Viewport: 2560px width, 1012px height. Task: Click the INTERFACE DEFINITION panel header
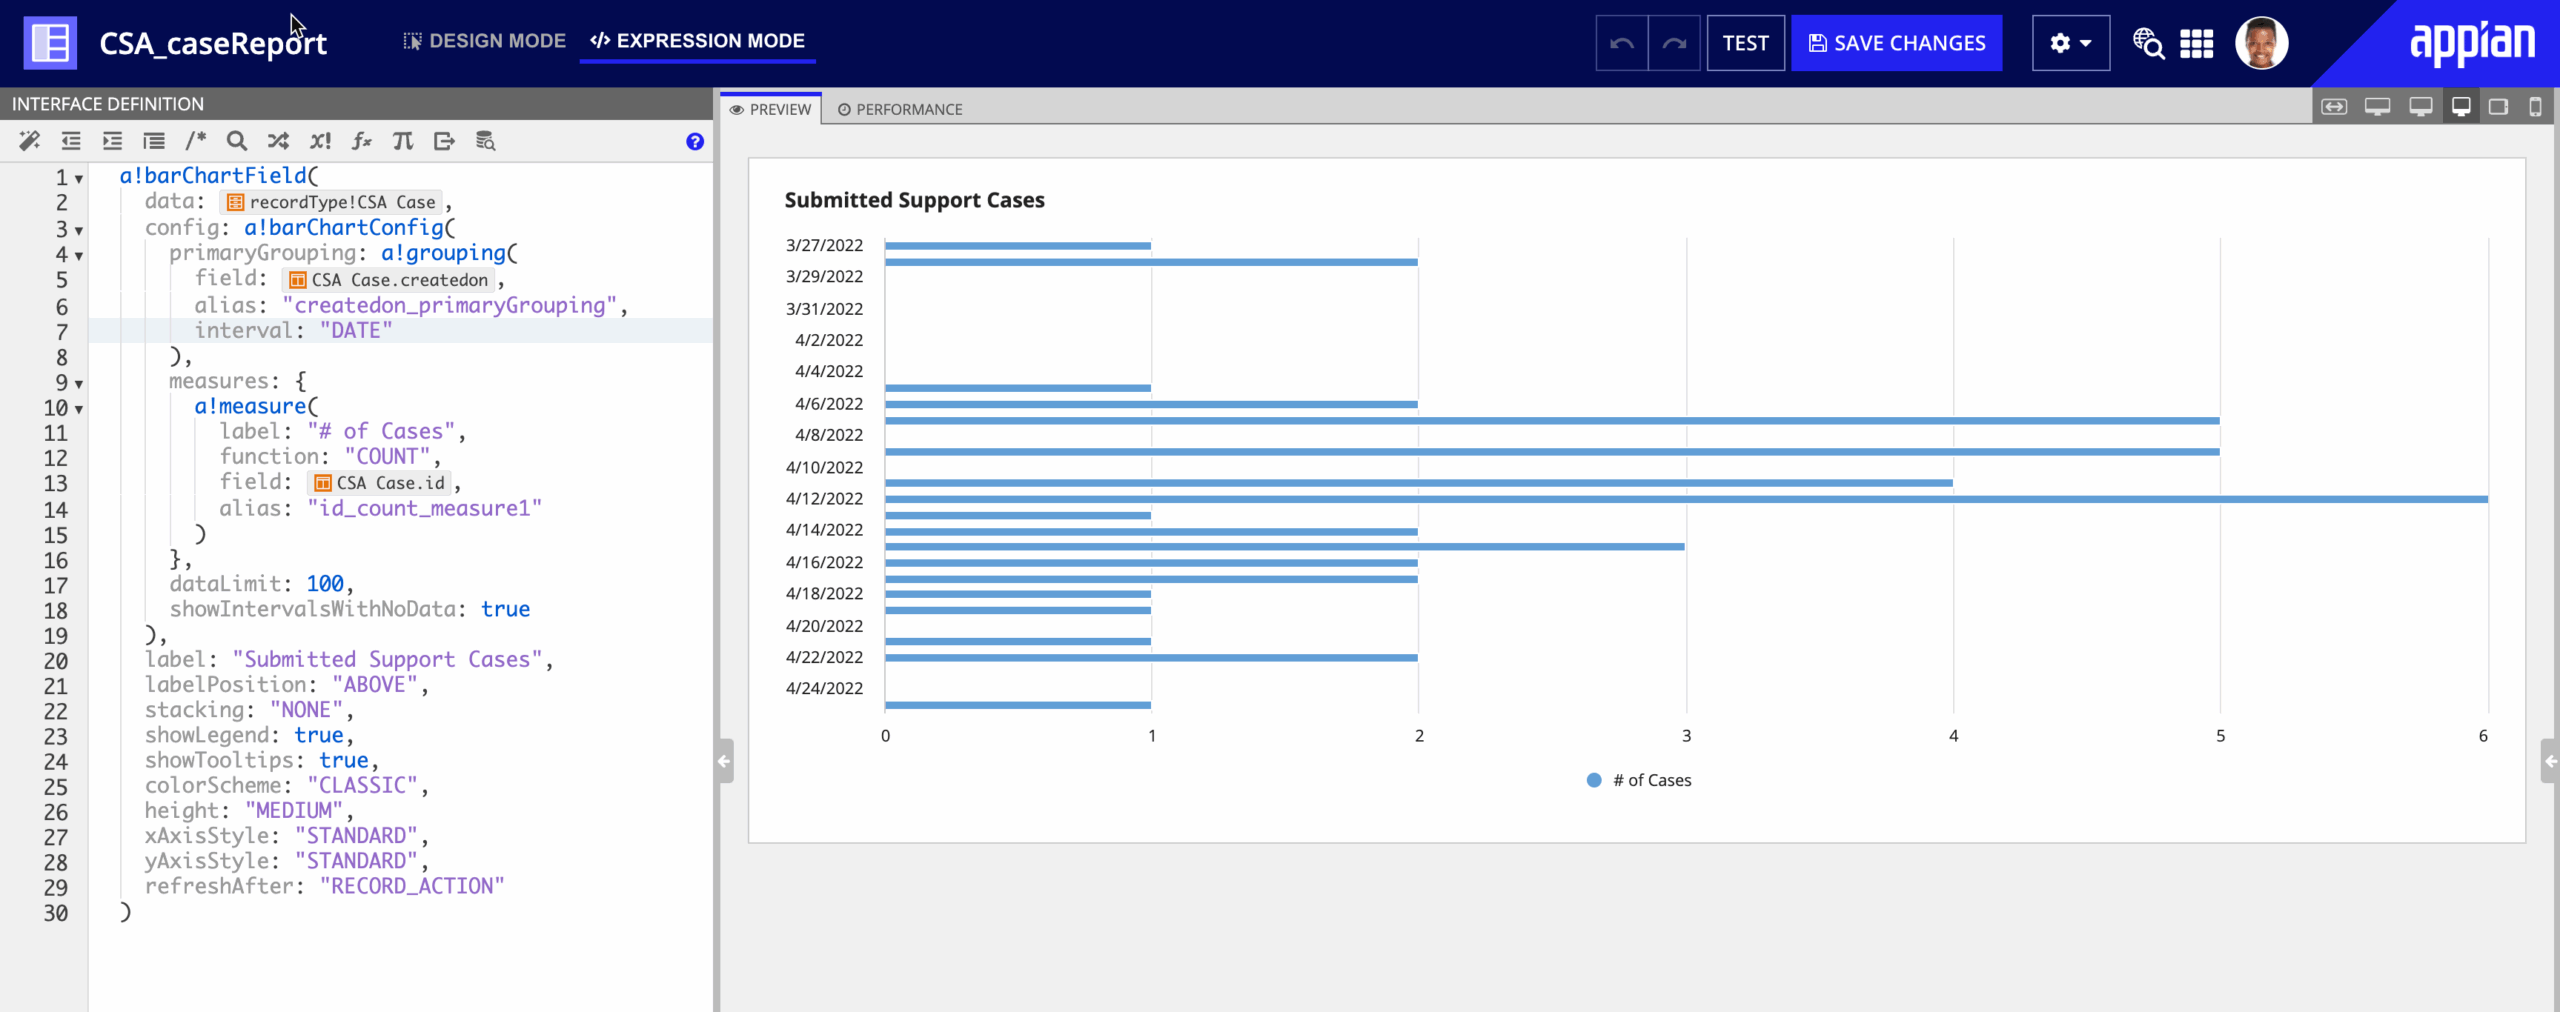(108, 104)
